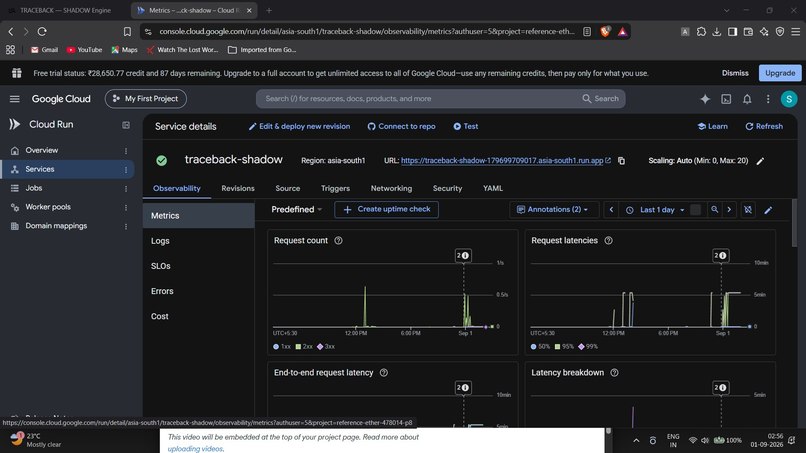Image resolution: width=806 pixels, height=453 pixels.
Task: Open the Google Cloud navigation hamburger menu
Action: pyautogui.click(x=14, y=99)
